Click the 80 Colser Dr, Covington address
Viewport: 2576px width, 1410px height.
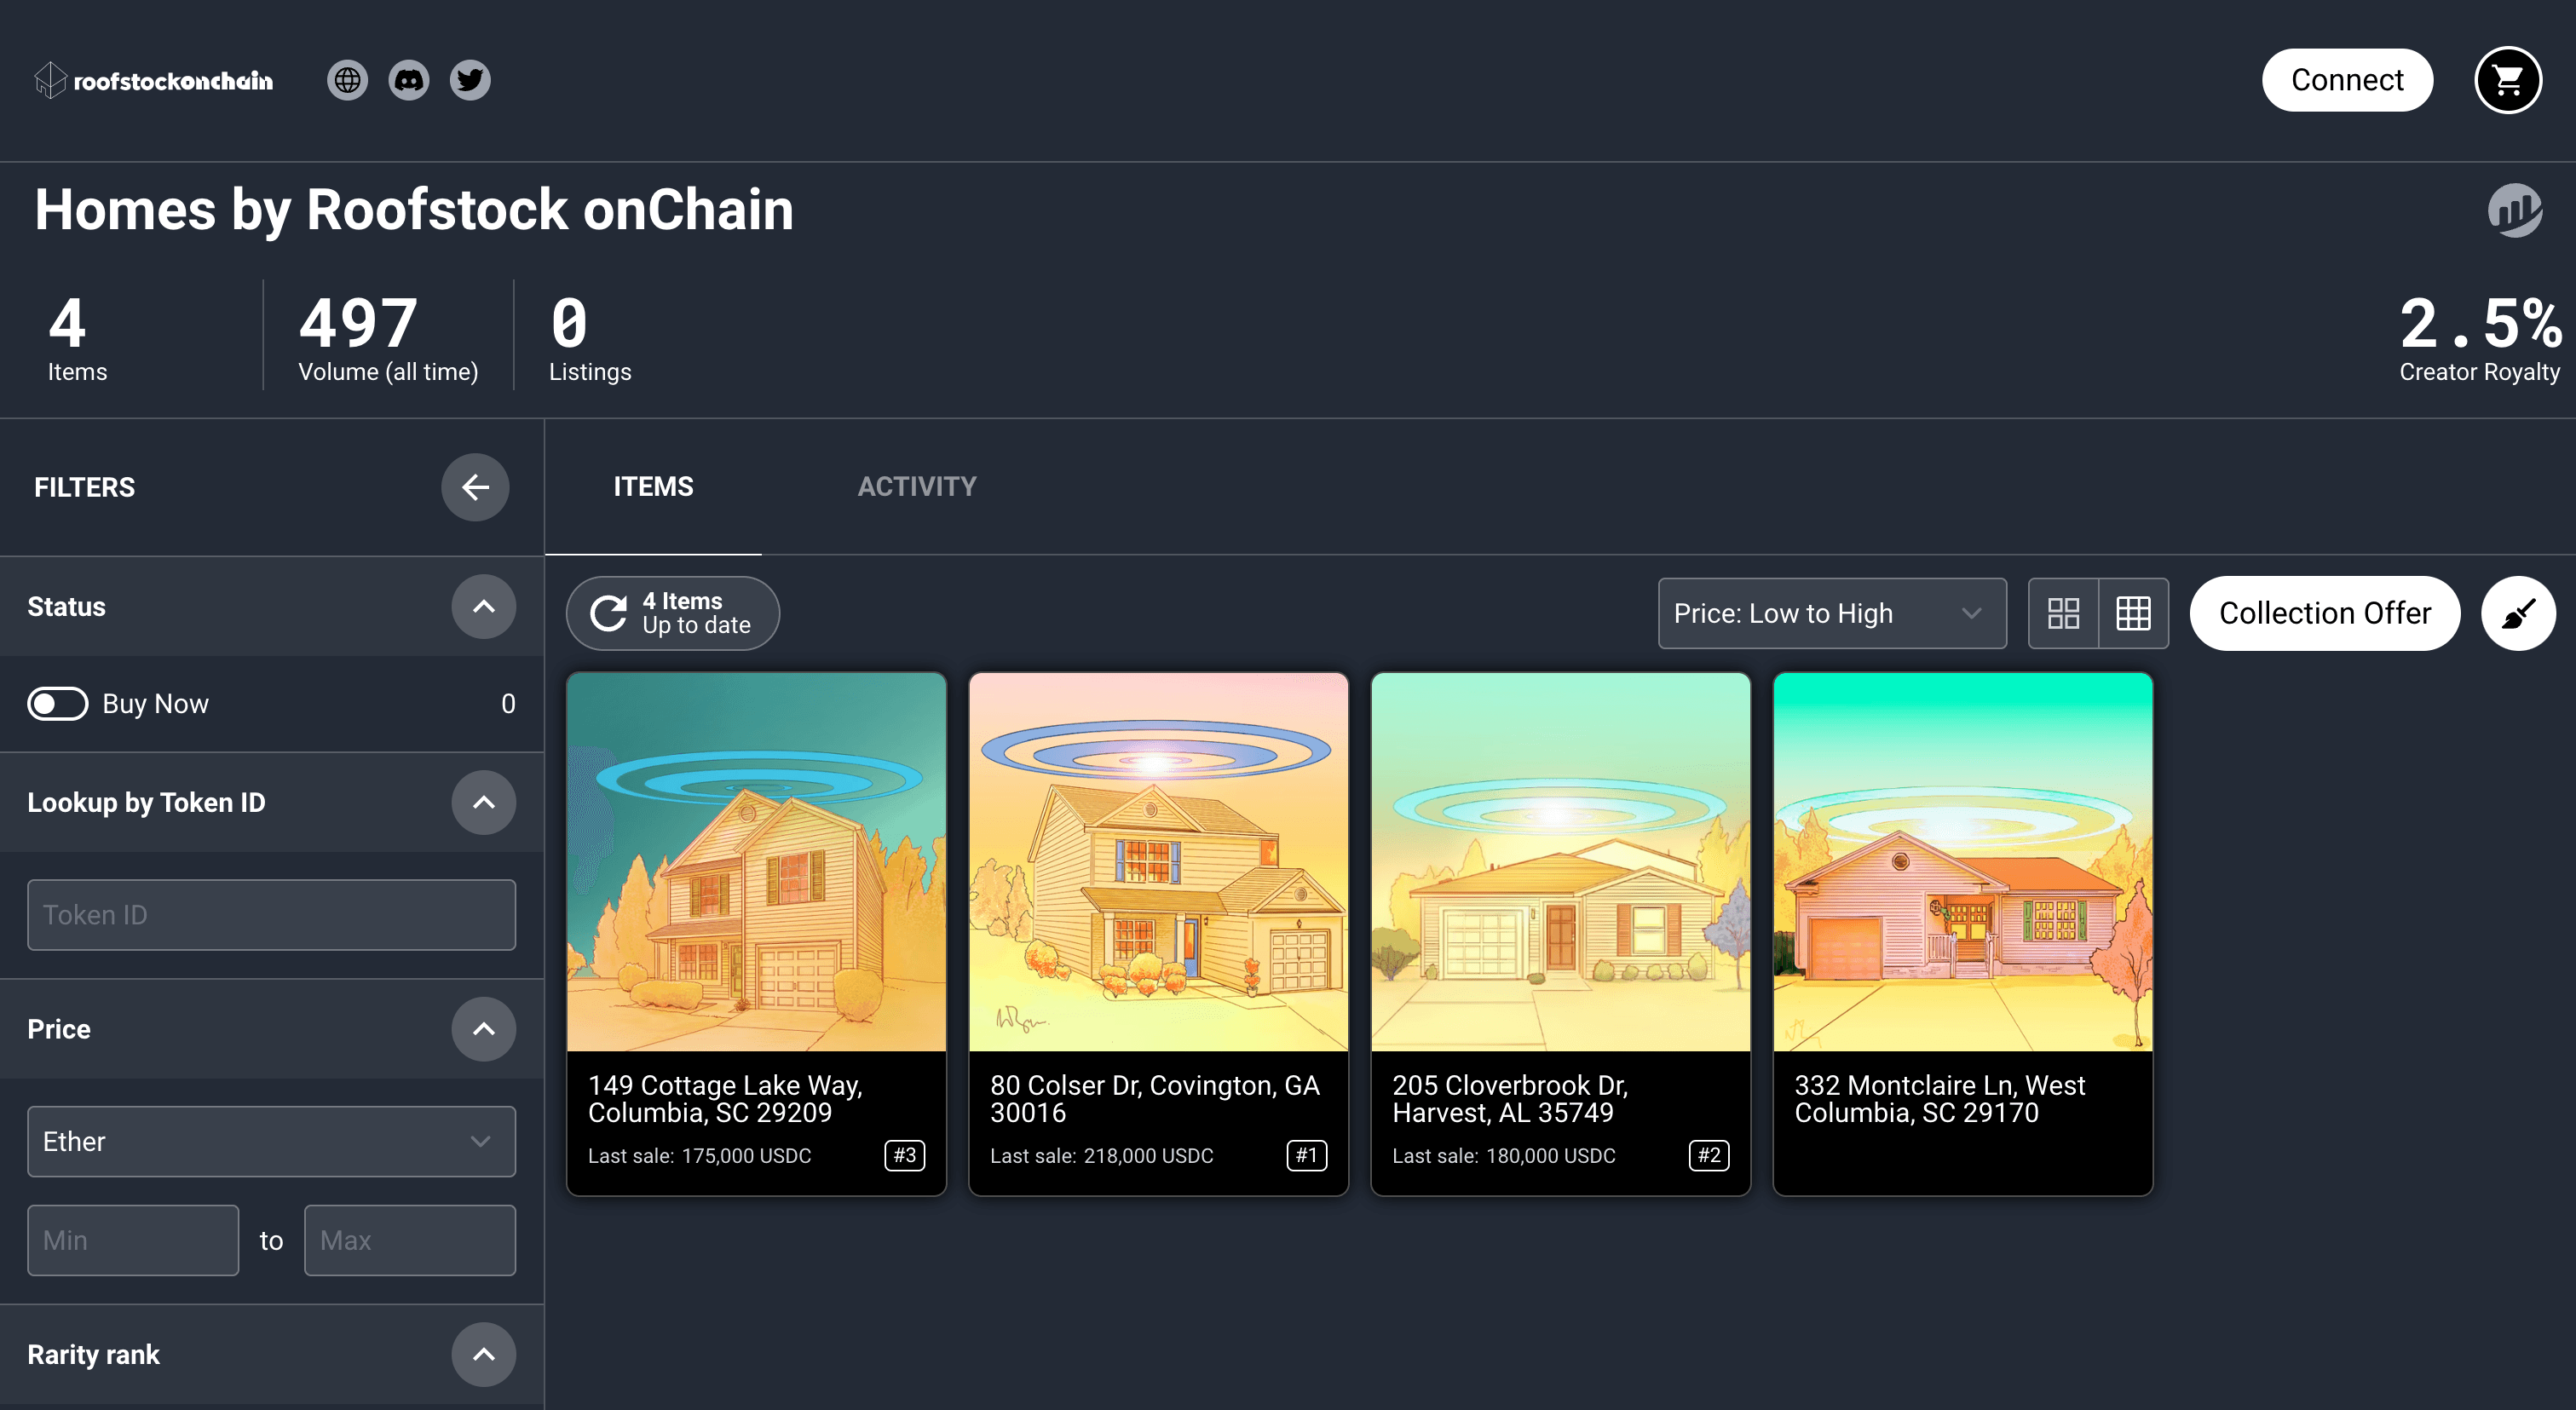click(x=1154, y=1099)
